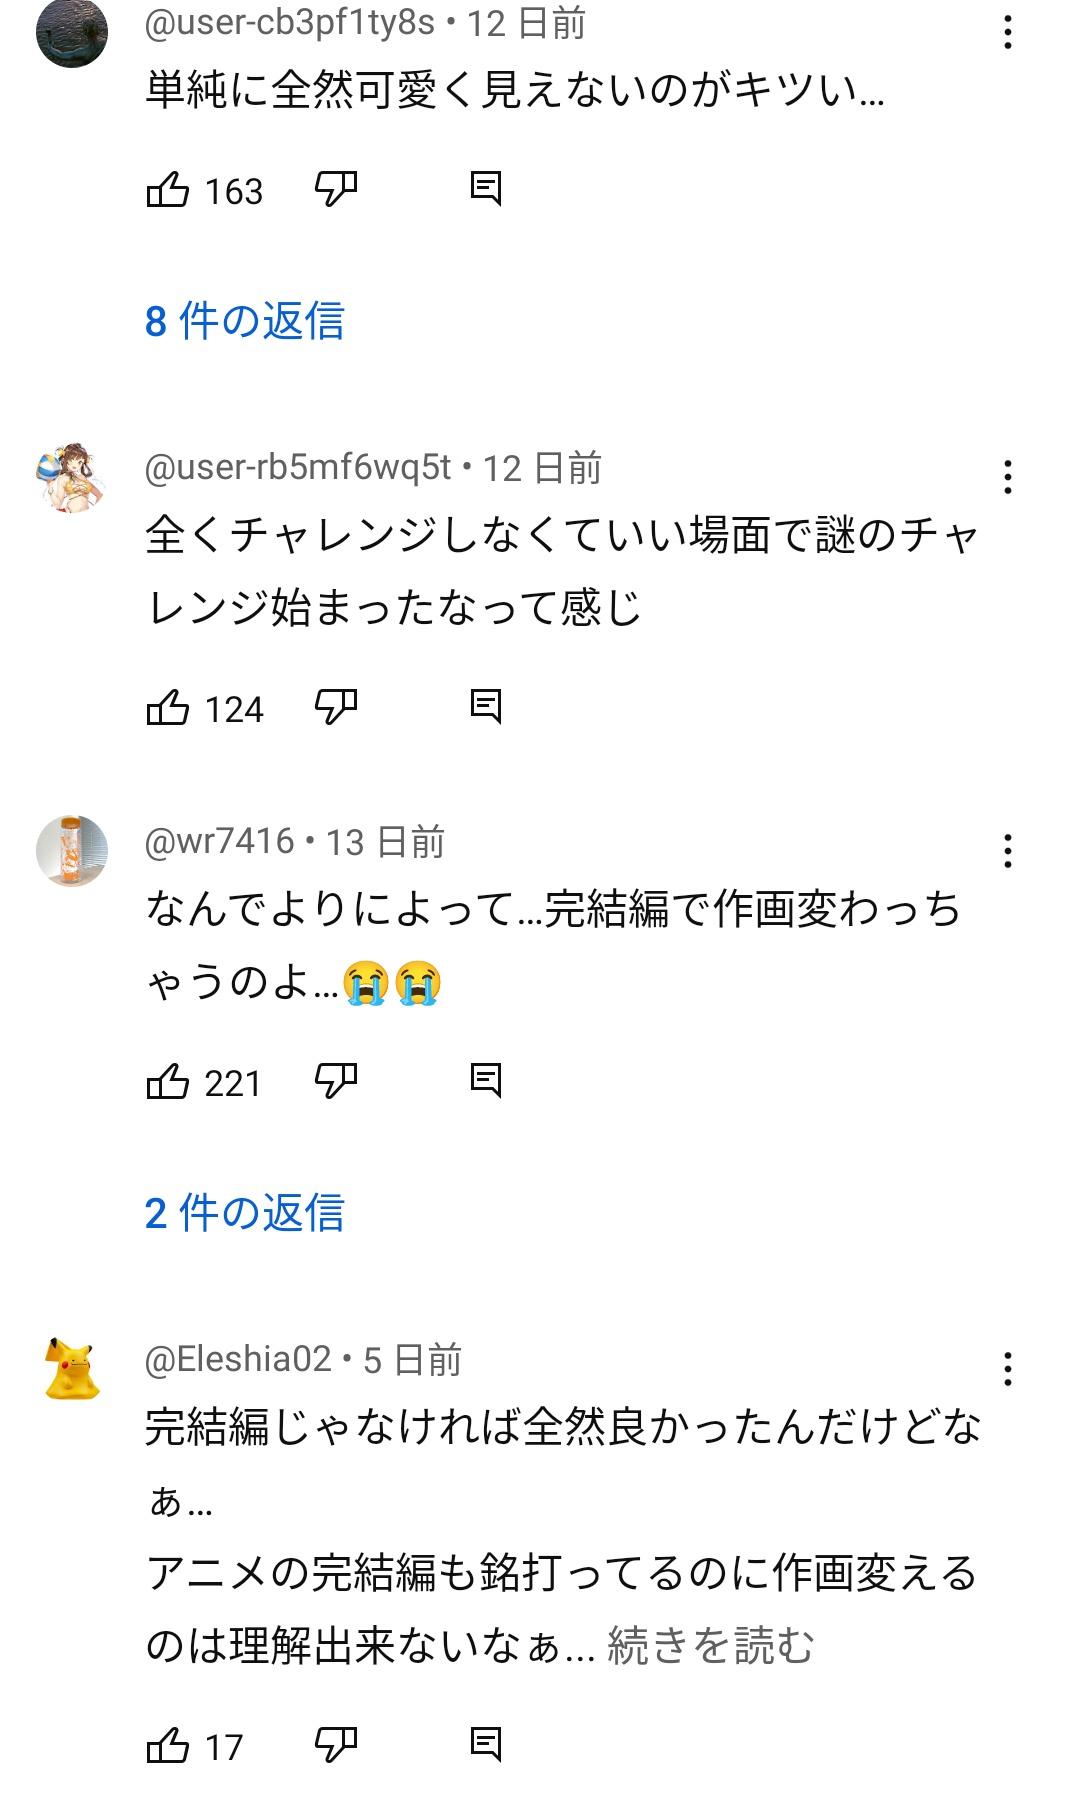The image size is (1080, 1802).
Task: Dislike the @user-rb5mf6wq5t comment
Action: [336, 707]
